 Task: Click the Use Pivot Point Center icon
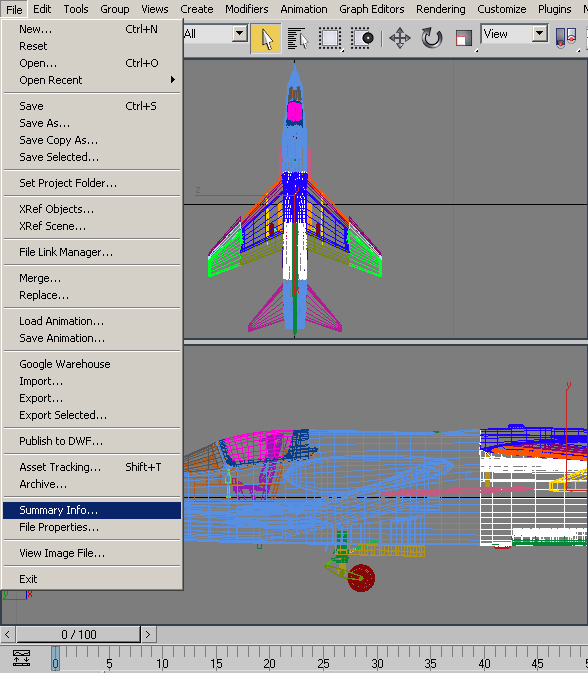[566, 39]
